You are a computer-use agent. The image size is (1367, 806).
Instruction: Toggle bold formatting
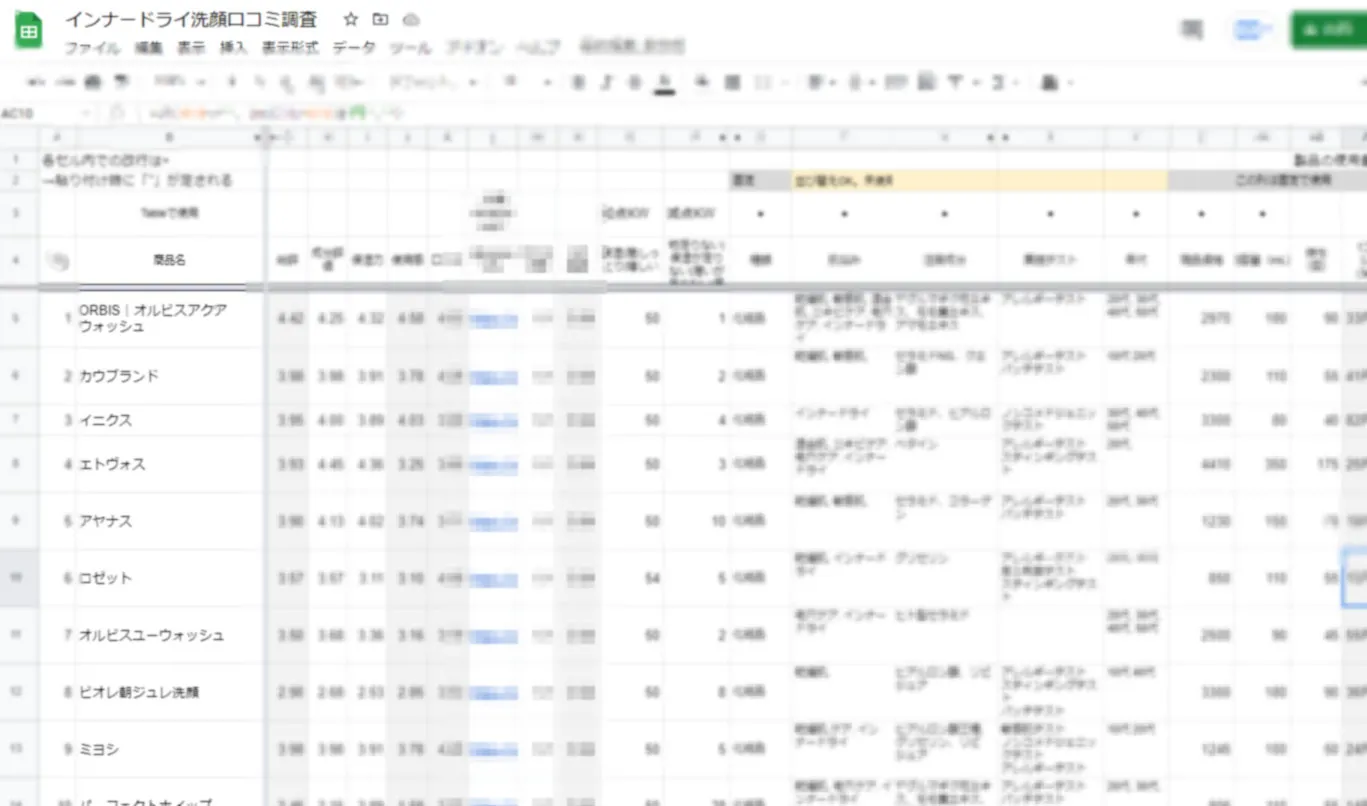[x=576, y=82]
